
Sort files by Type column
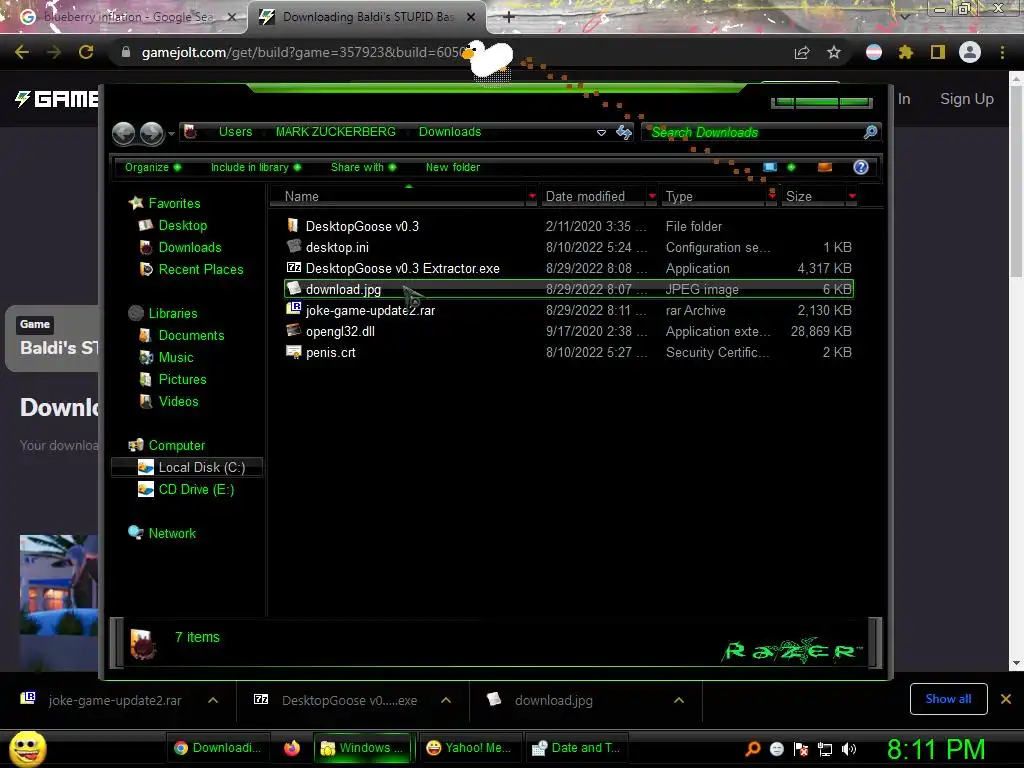pyautogui.click(x=679, y=197)
